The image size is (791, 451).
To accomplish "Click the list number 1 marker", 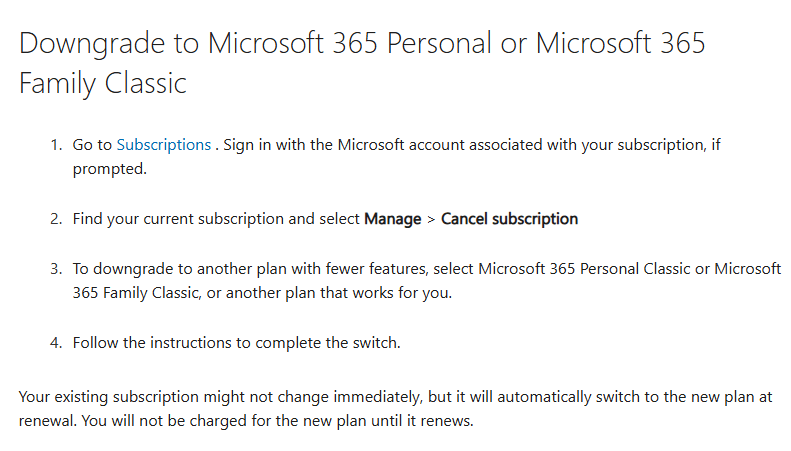I will point(56,145).
